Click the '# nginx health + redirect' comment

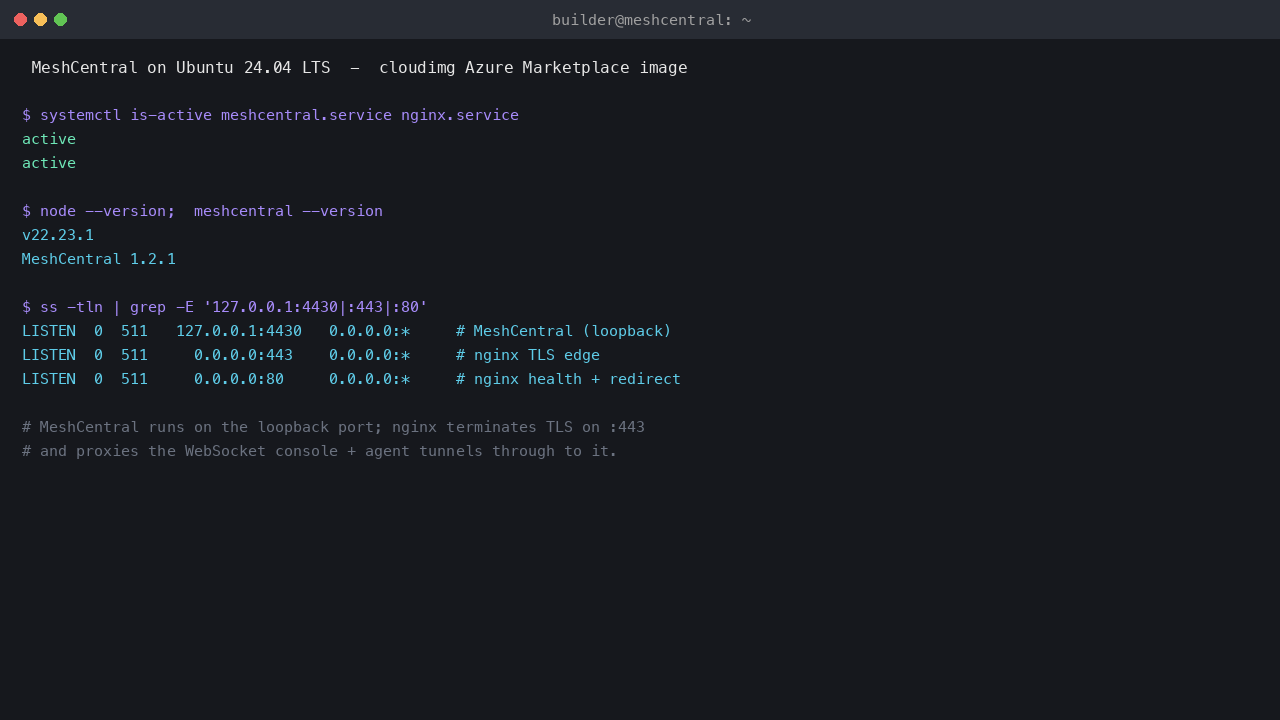(x=568, y=379)
